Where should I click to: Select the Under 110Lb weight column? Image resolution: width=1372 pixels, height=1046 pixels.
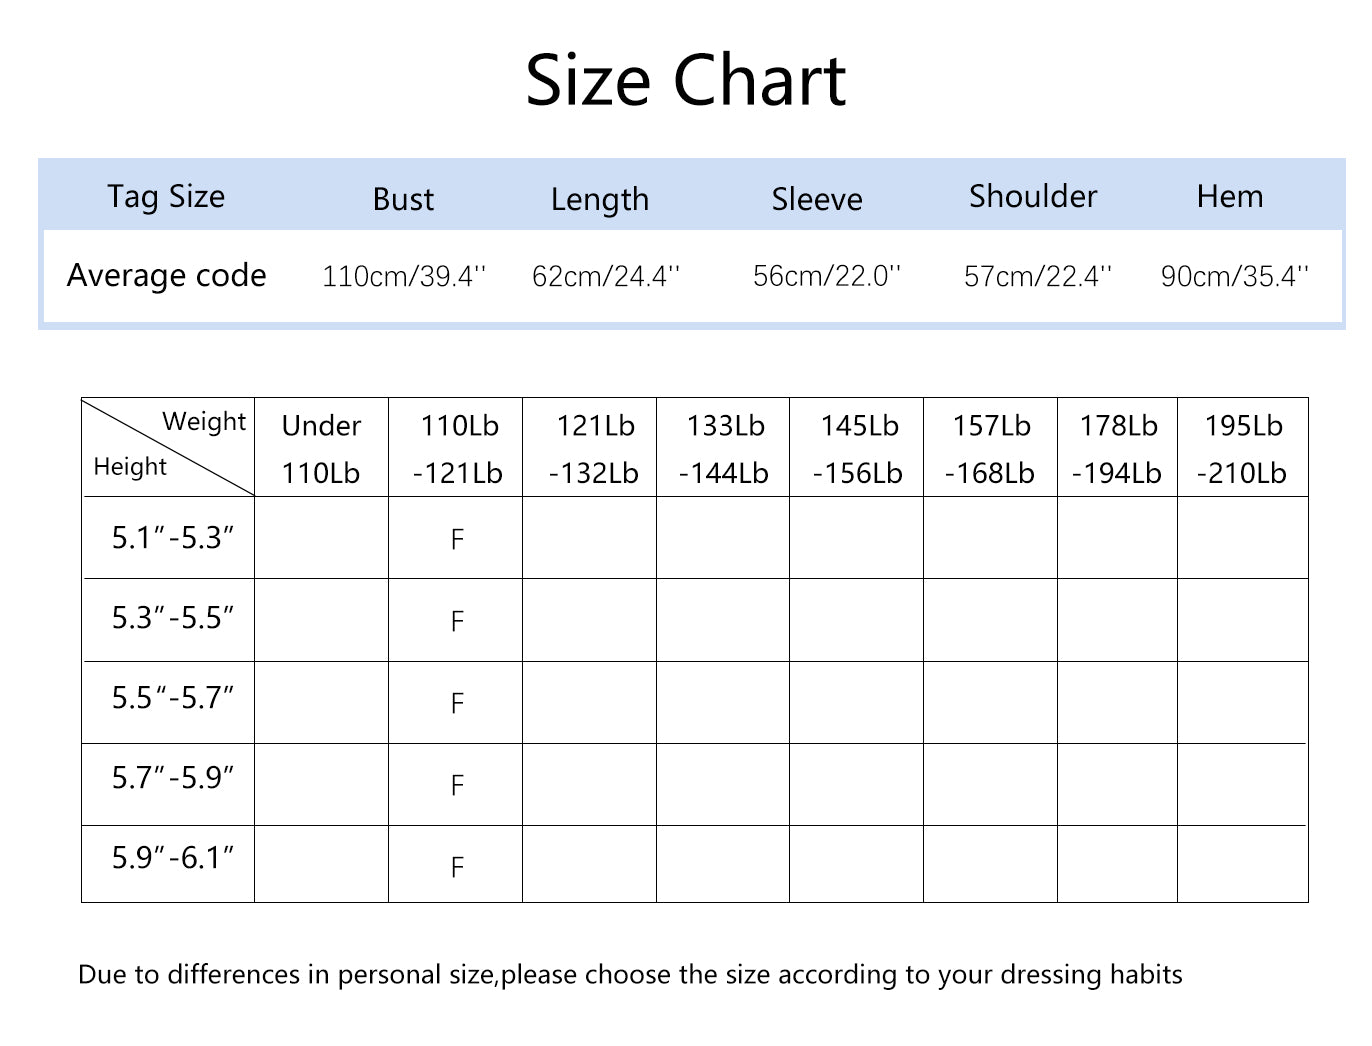click(x=321, y=448)
